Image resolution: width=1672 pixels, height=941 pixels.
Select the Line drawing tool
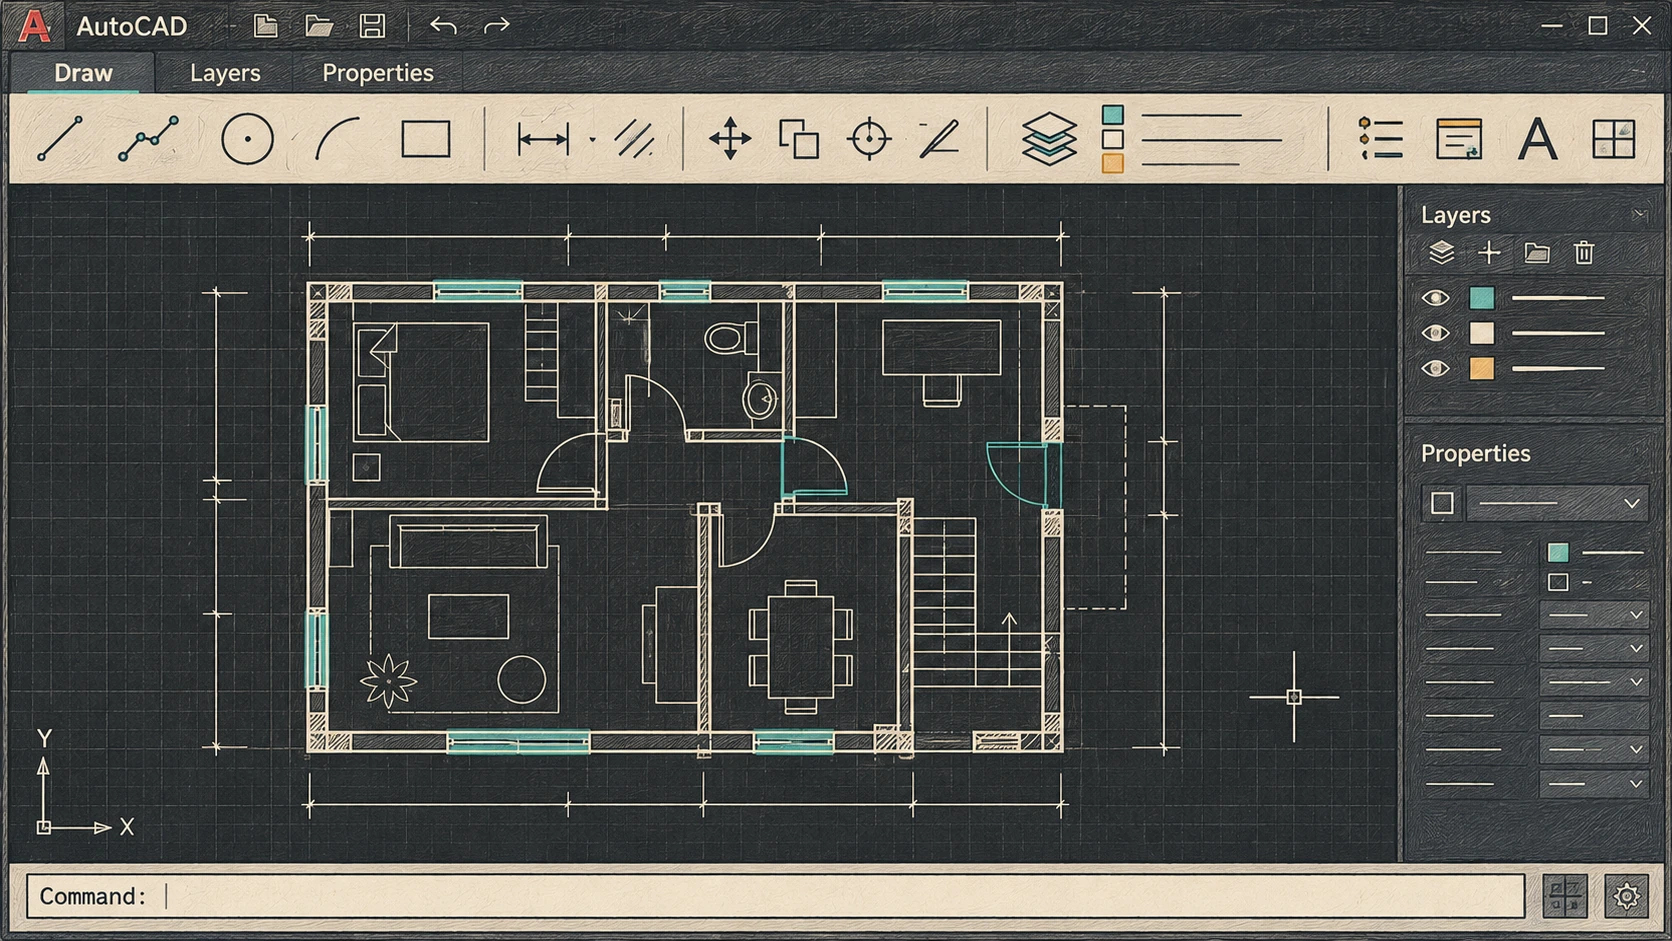coord(60,138)
